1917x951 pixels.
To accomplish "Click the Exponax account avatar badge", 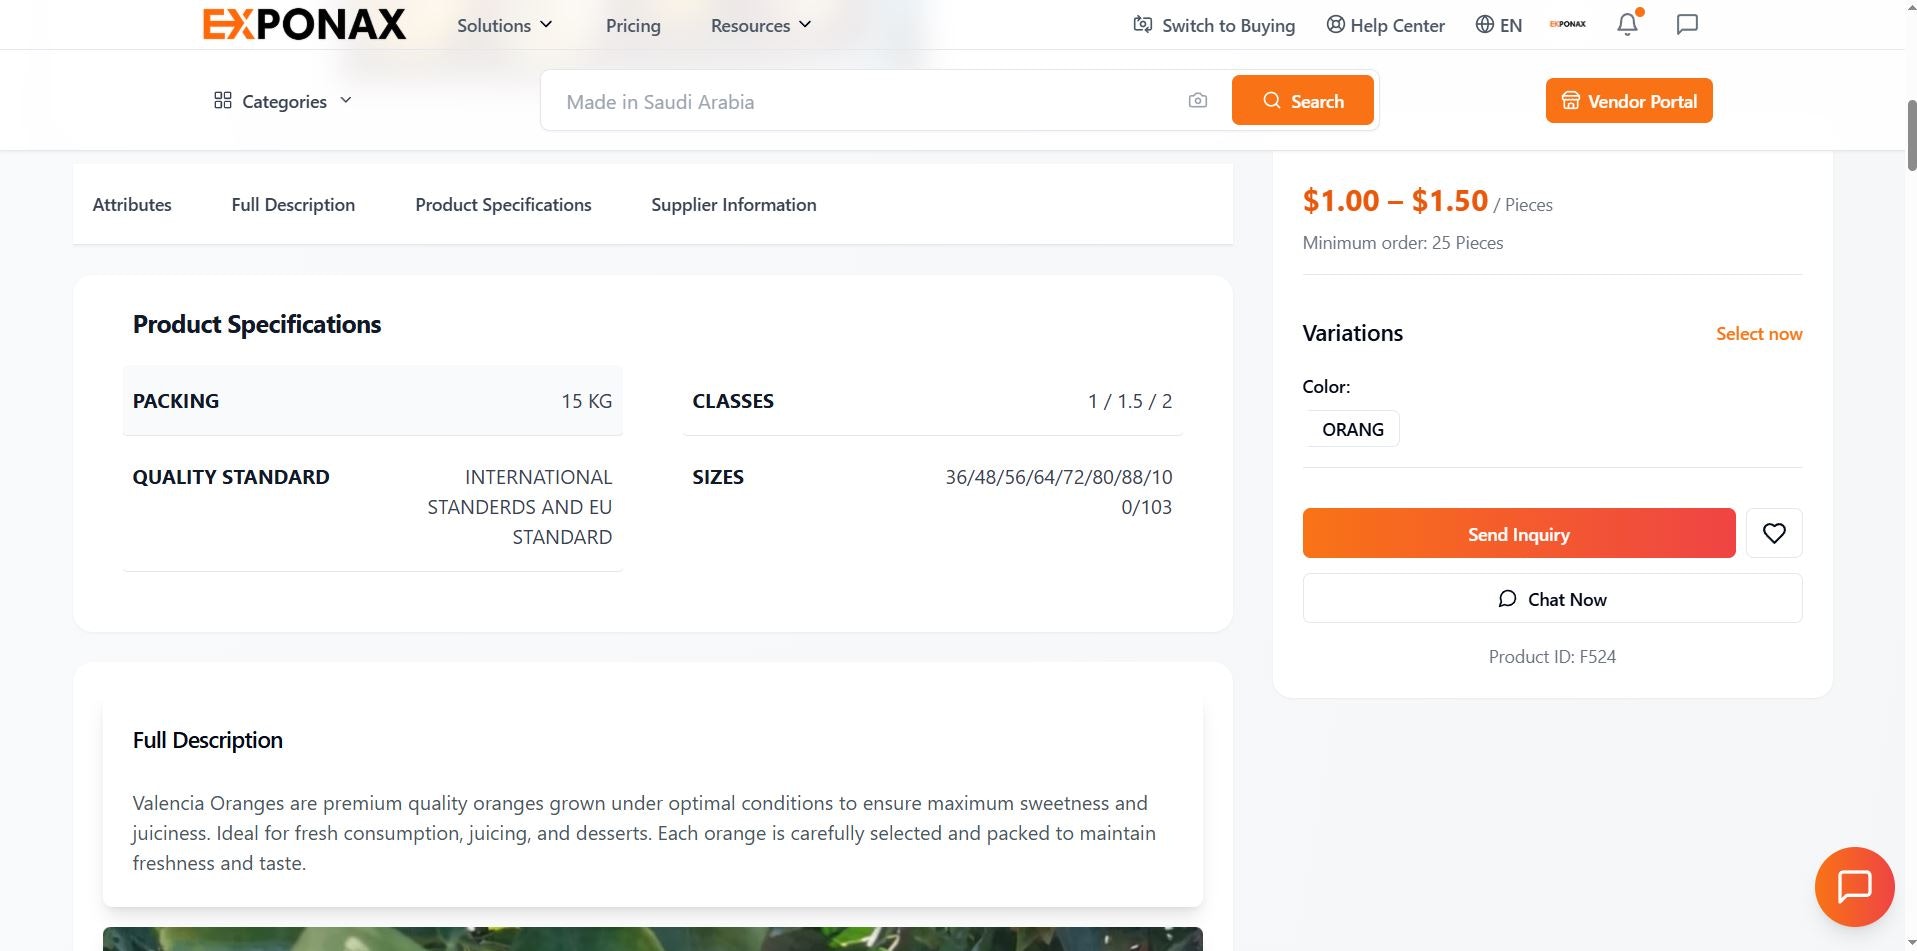I will [1566, 23].
